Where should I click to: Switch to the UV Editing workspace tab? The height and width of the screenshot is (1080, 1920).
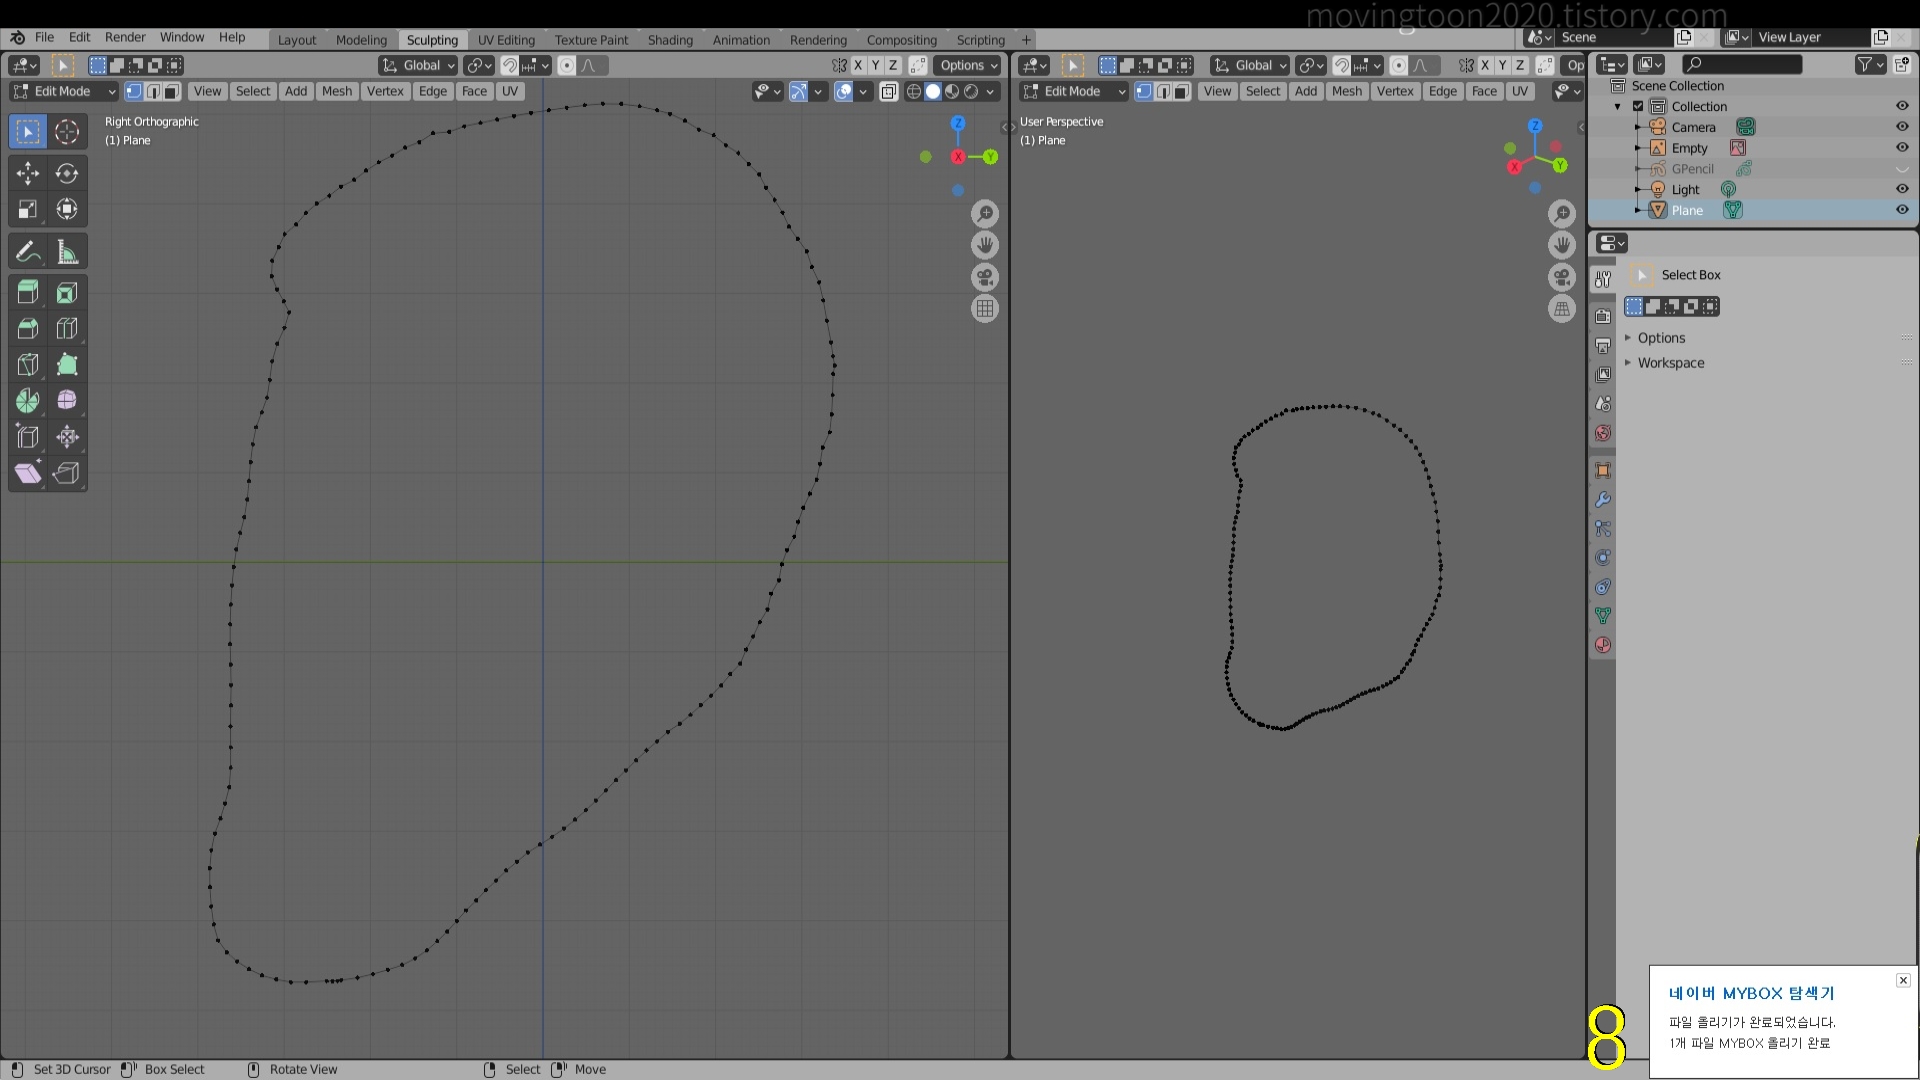(x=506, y=40)
